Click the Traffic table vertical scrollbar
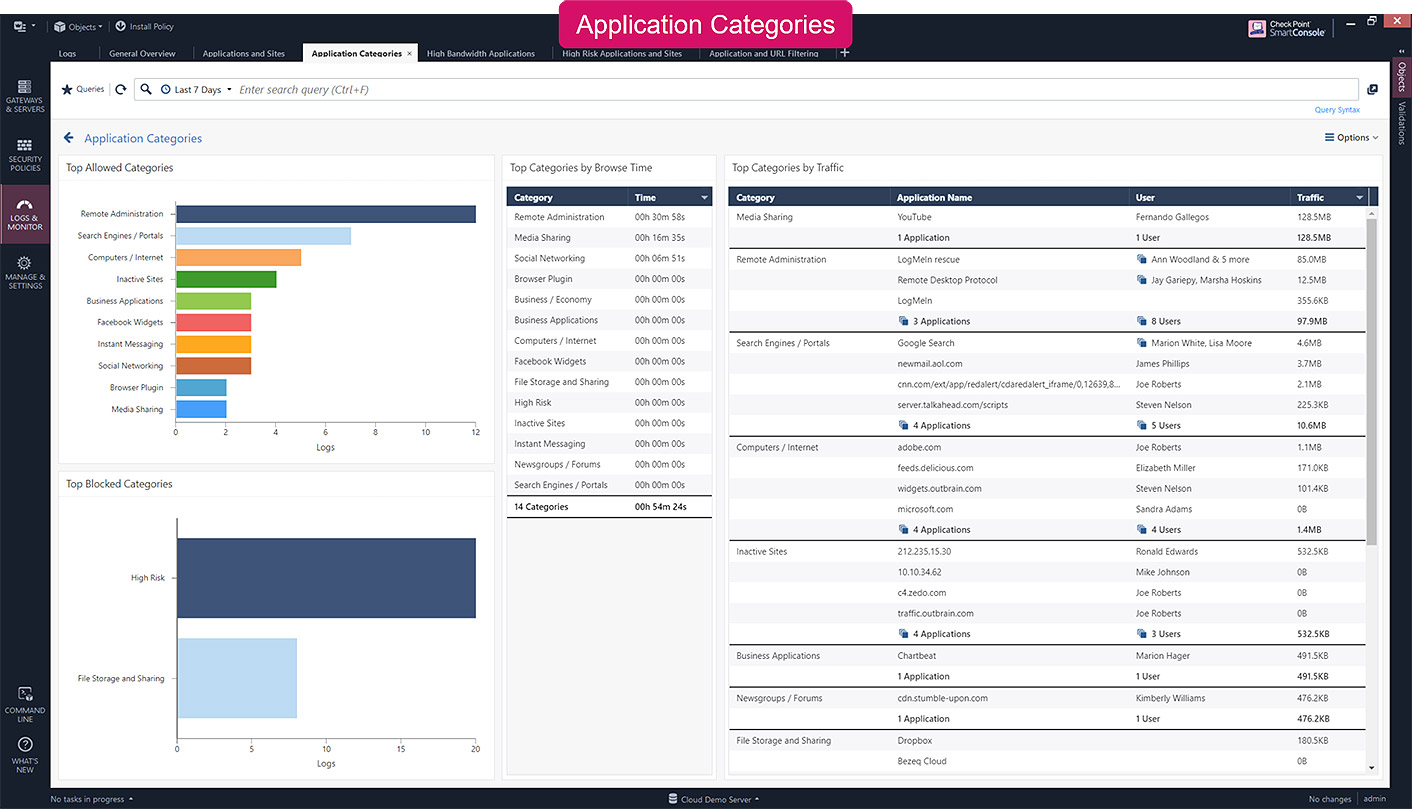Image resolution: width=1412 pixels, height=809 pixels. point(1371,381)
